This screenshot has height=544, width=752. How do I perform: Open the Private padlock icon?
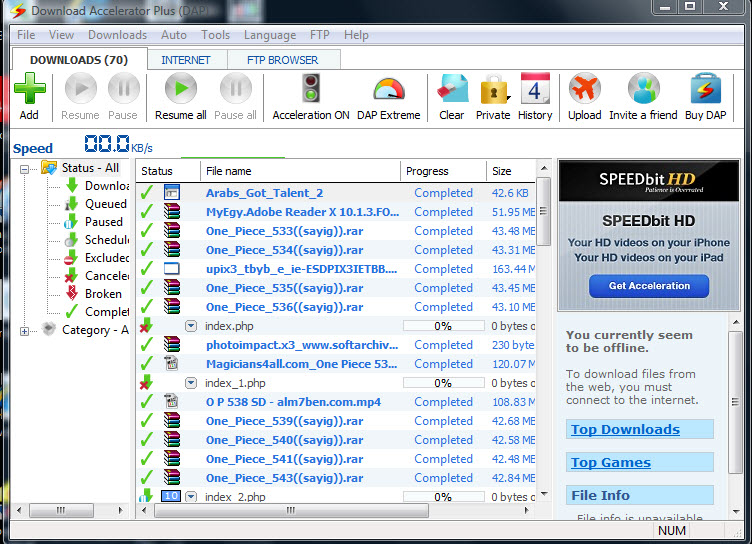[x=492, y=90]
